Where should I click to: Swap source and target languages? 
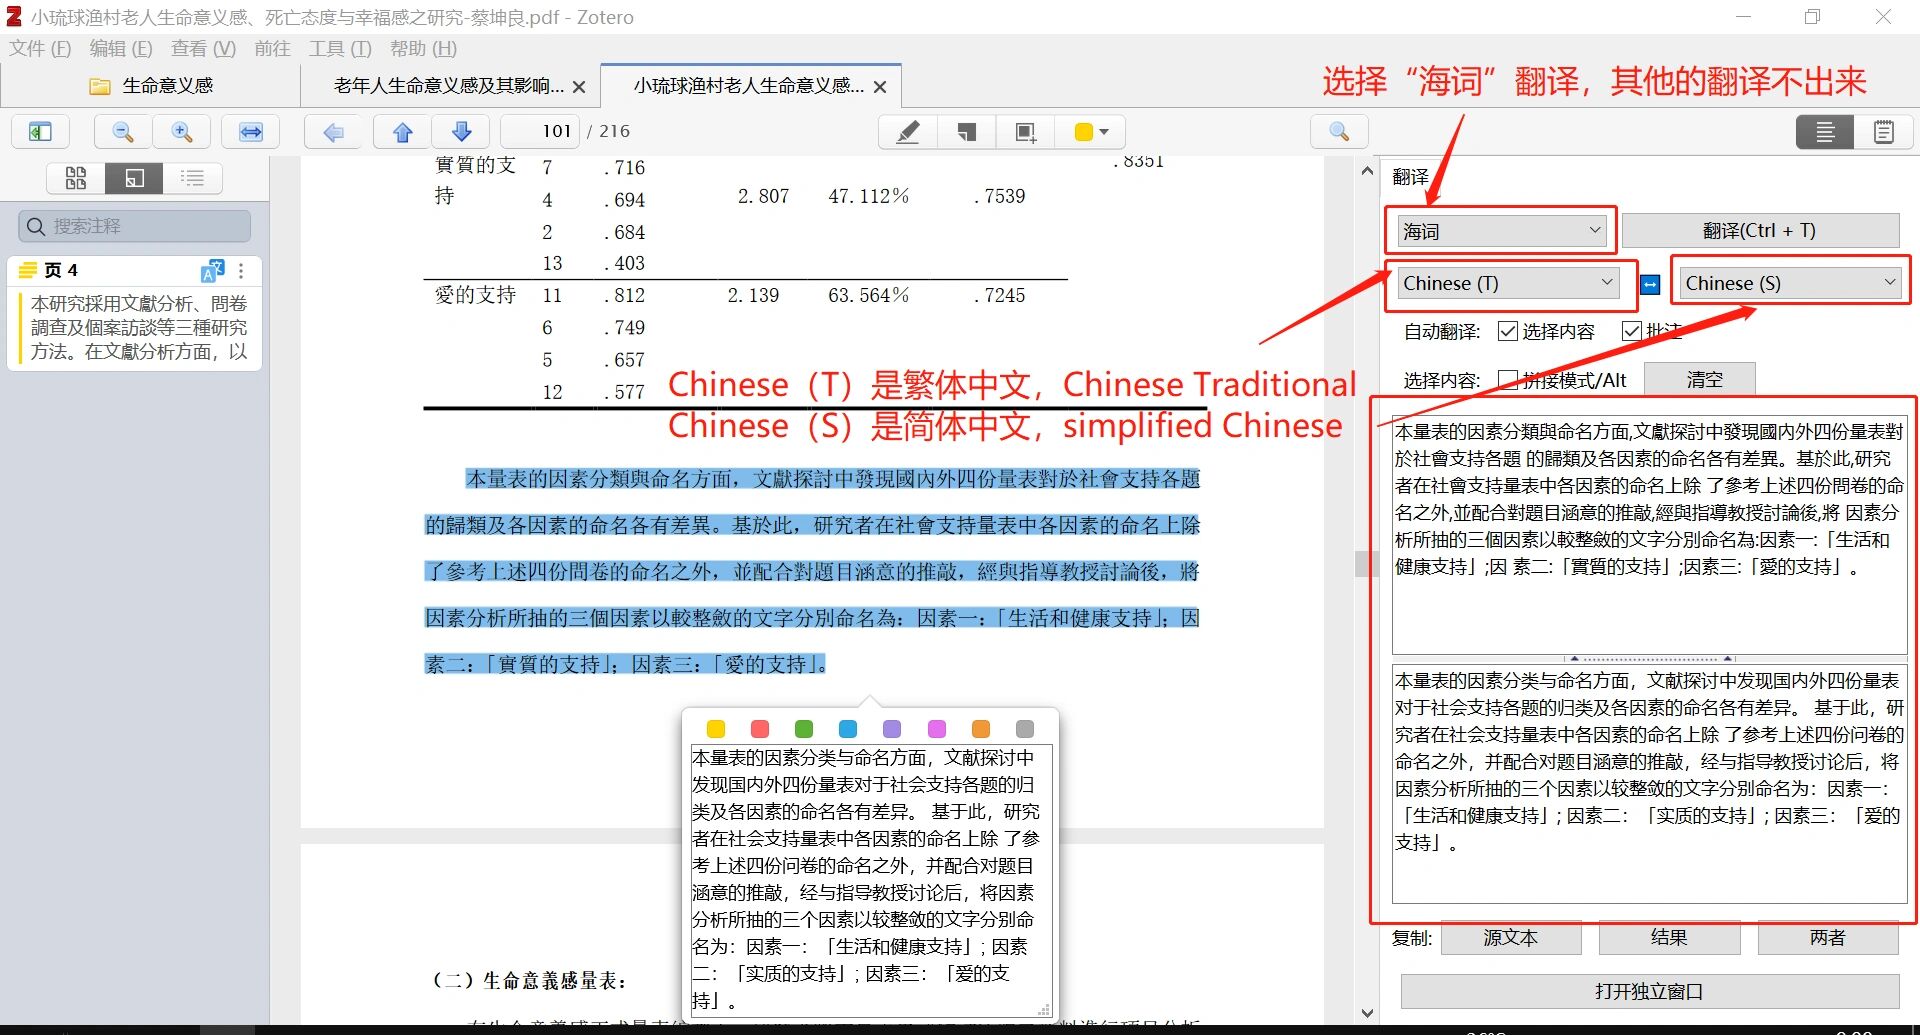click(1650, 285)
